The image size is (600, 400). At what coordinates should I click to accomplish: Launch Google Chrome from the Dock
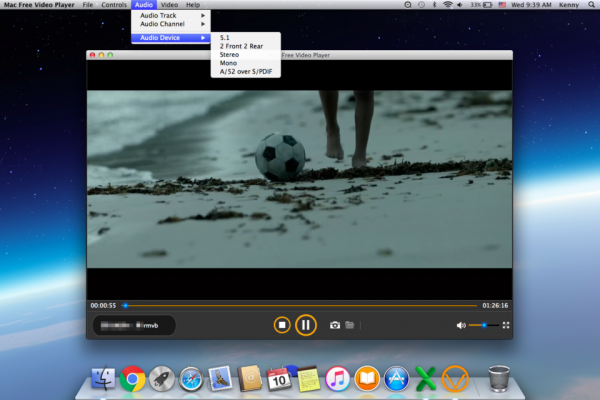[x=132, y=379]
